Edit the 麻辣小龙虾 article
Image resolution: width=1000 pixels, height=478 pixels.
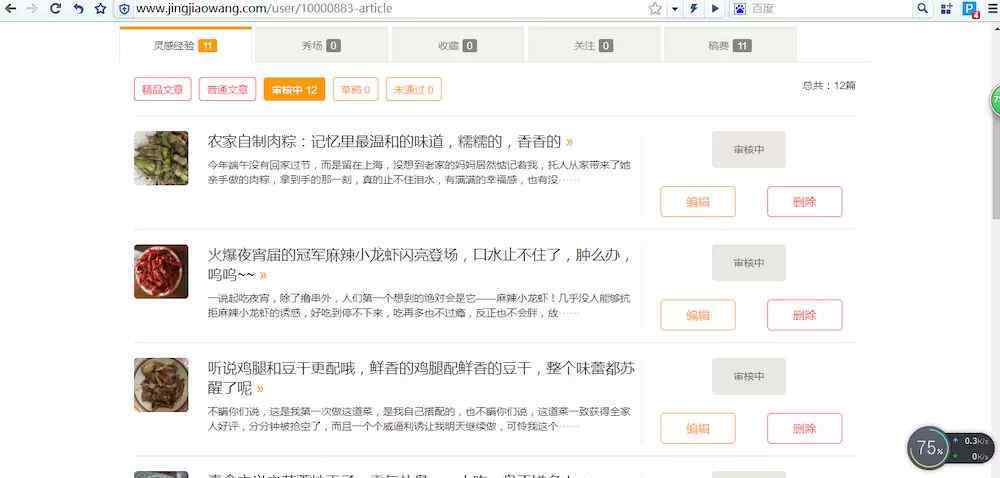[x=698, y=315]
